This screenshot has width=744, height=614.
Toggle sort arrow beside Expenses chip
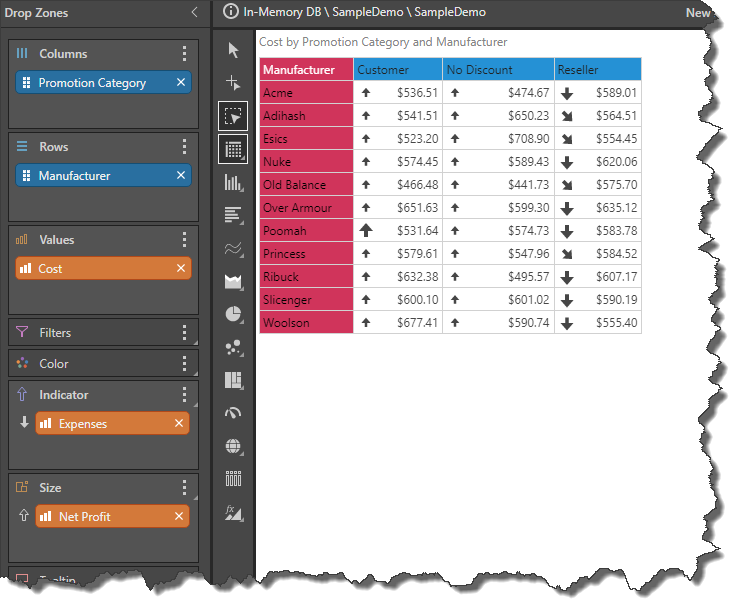24,423
